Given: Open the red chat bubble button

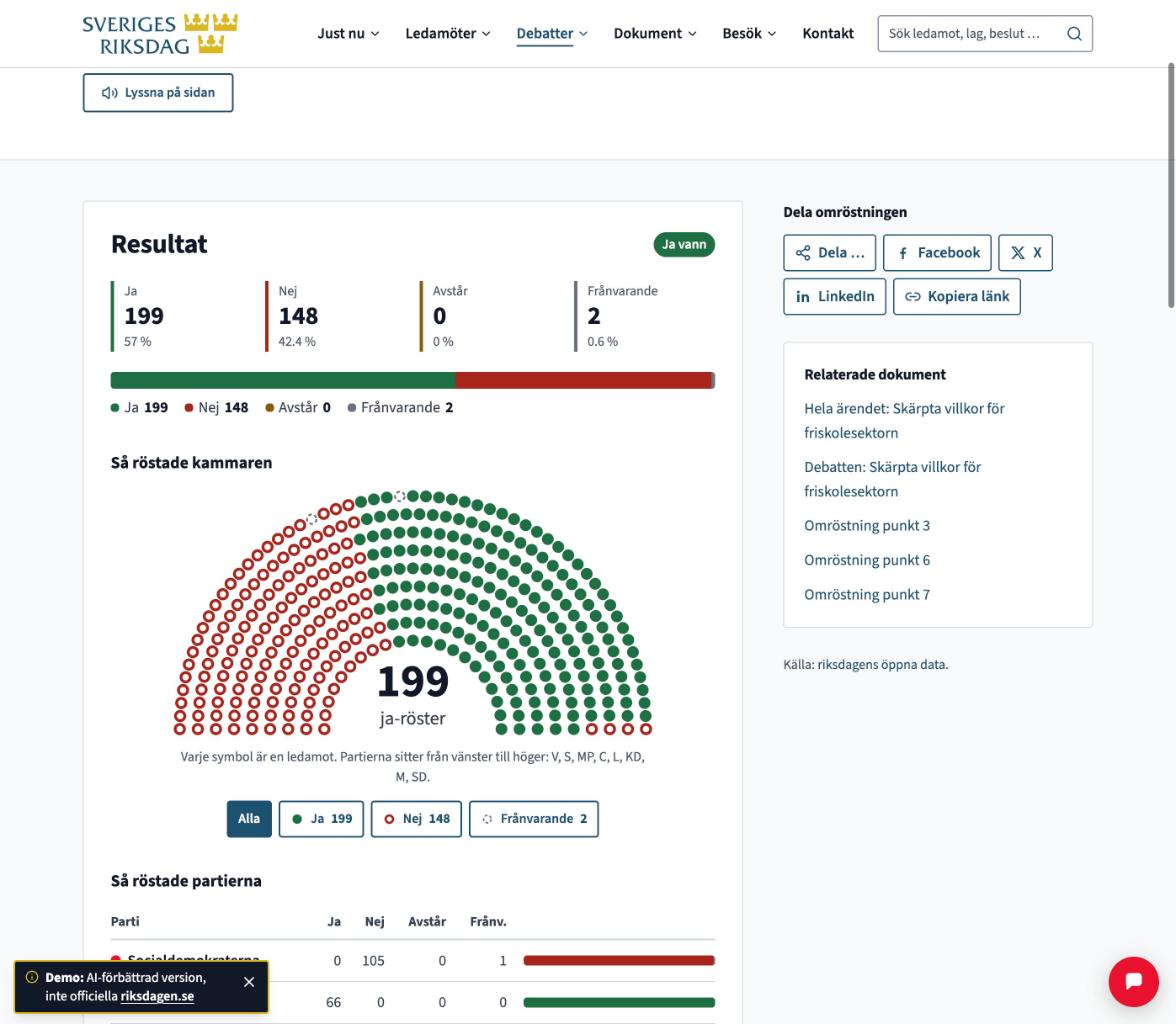Looking at the screenshot, I should coord(1133,981).
